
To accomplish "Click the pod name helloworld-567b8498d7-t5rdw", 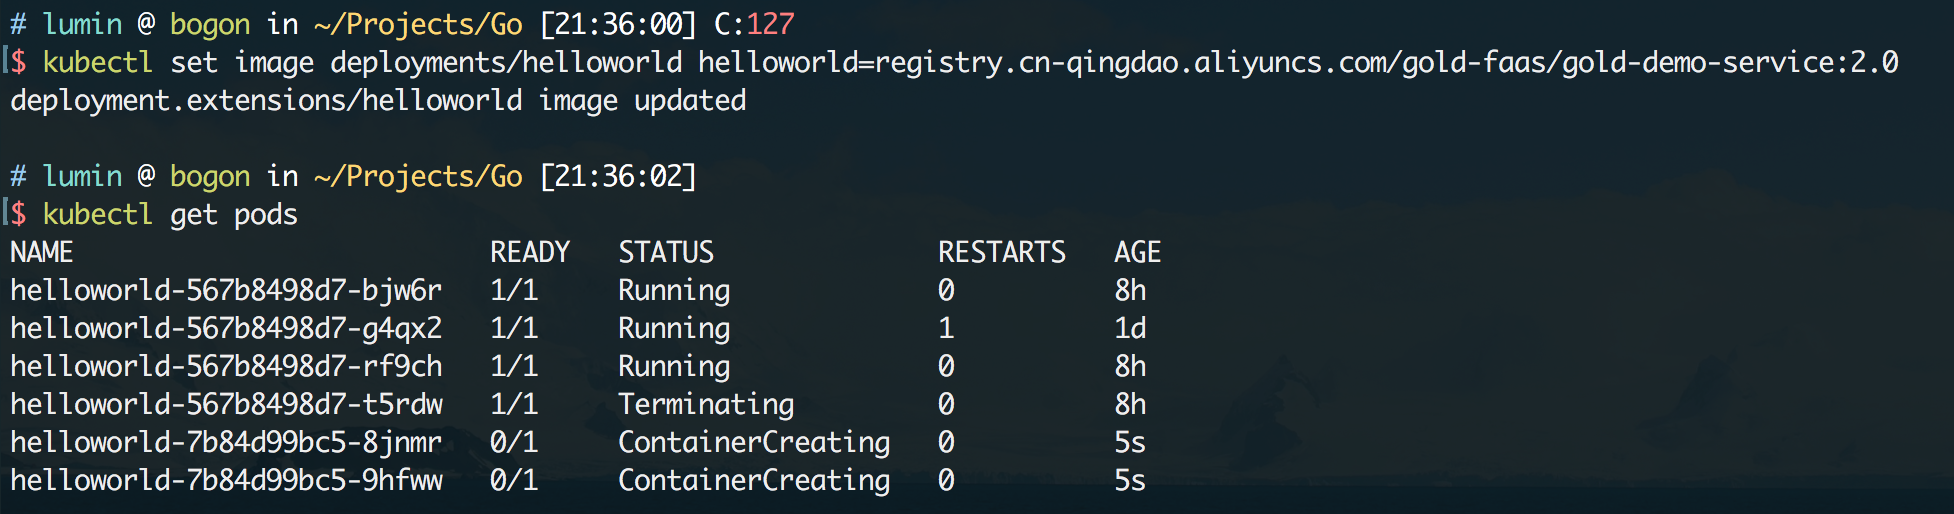I will (x=226, y=404).
